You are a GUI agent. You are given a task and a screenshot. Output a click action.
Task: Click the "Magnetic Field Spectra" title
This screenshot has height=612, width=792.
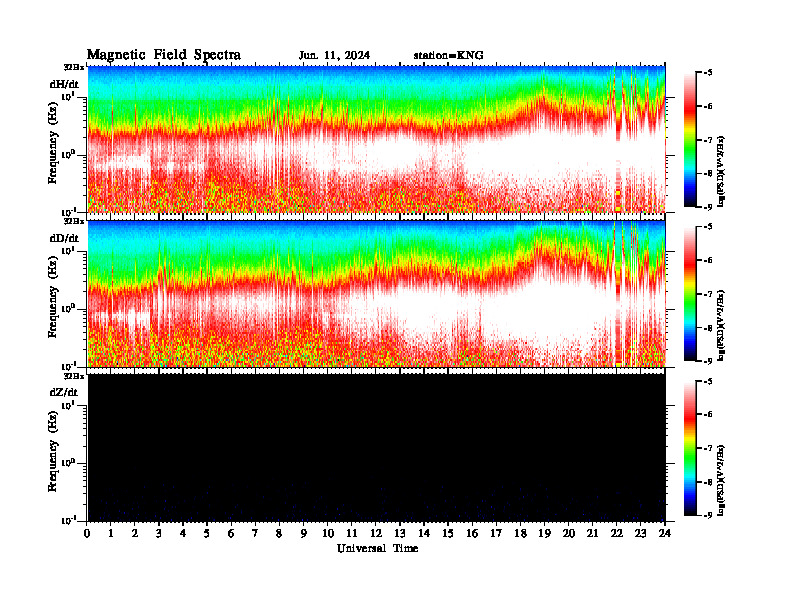164,55
